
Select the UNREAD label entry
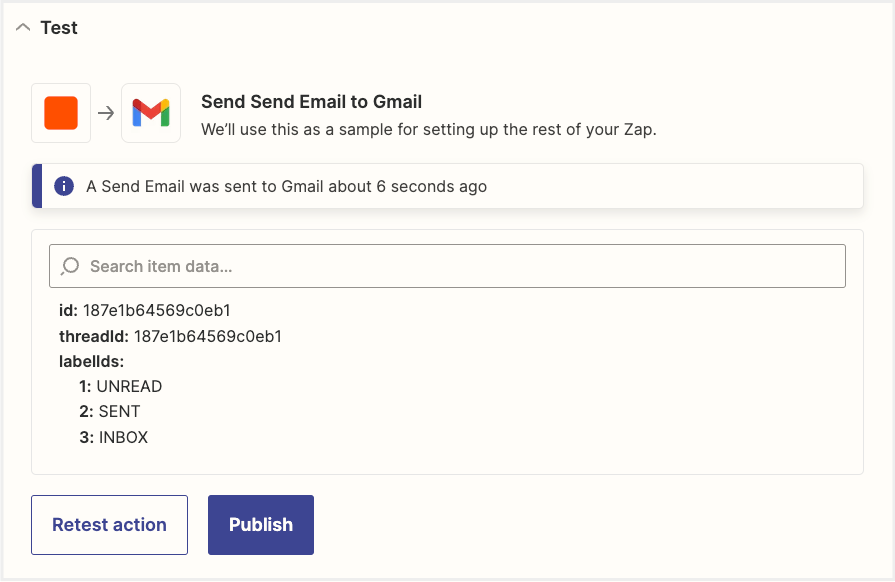(120, 386)
